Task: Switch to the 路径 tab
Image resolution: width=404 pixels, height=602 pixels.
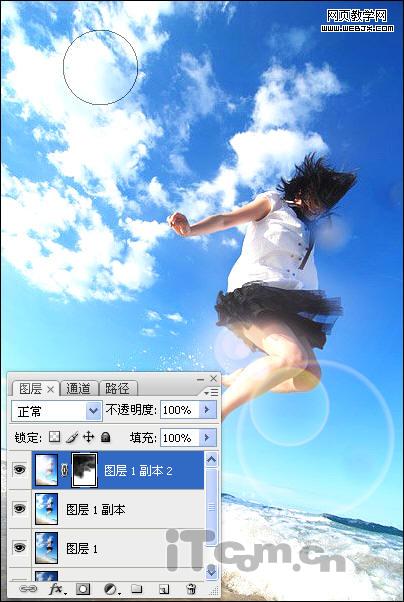Action: tap(117, 389)
